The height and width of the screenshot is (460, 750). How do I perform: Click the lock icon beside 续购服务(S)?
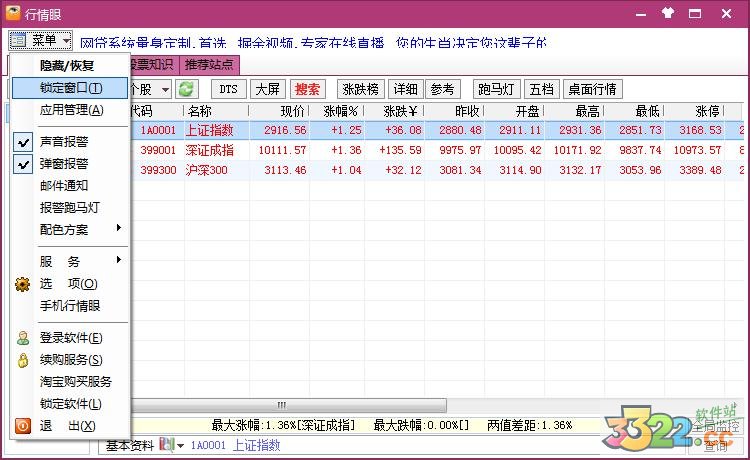tap(22, 360)
